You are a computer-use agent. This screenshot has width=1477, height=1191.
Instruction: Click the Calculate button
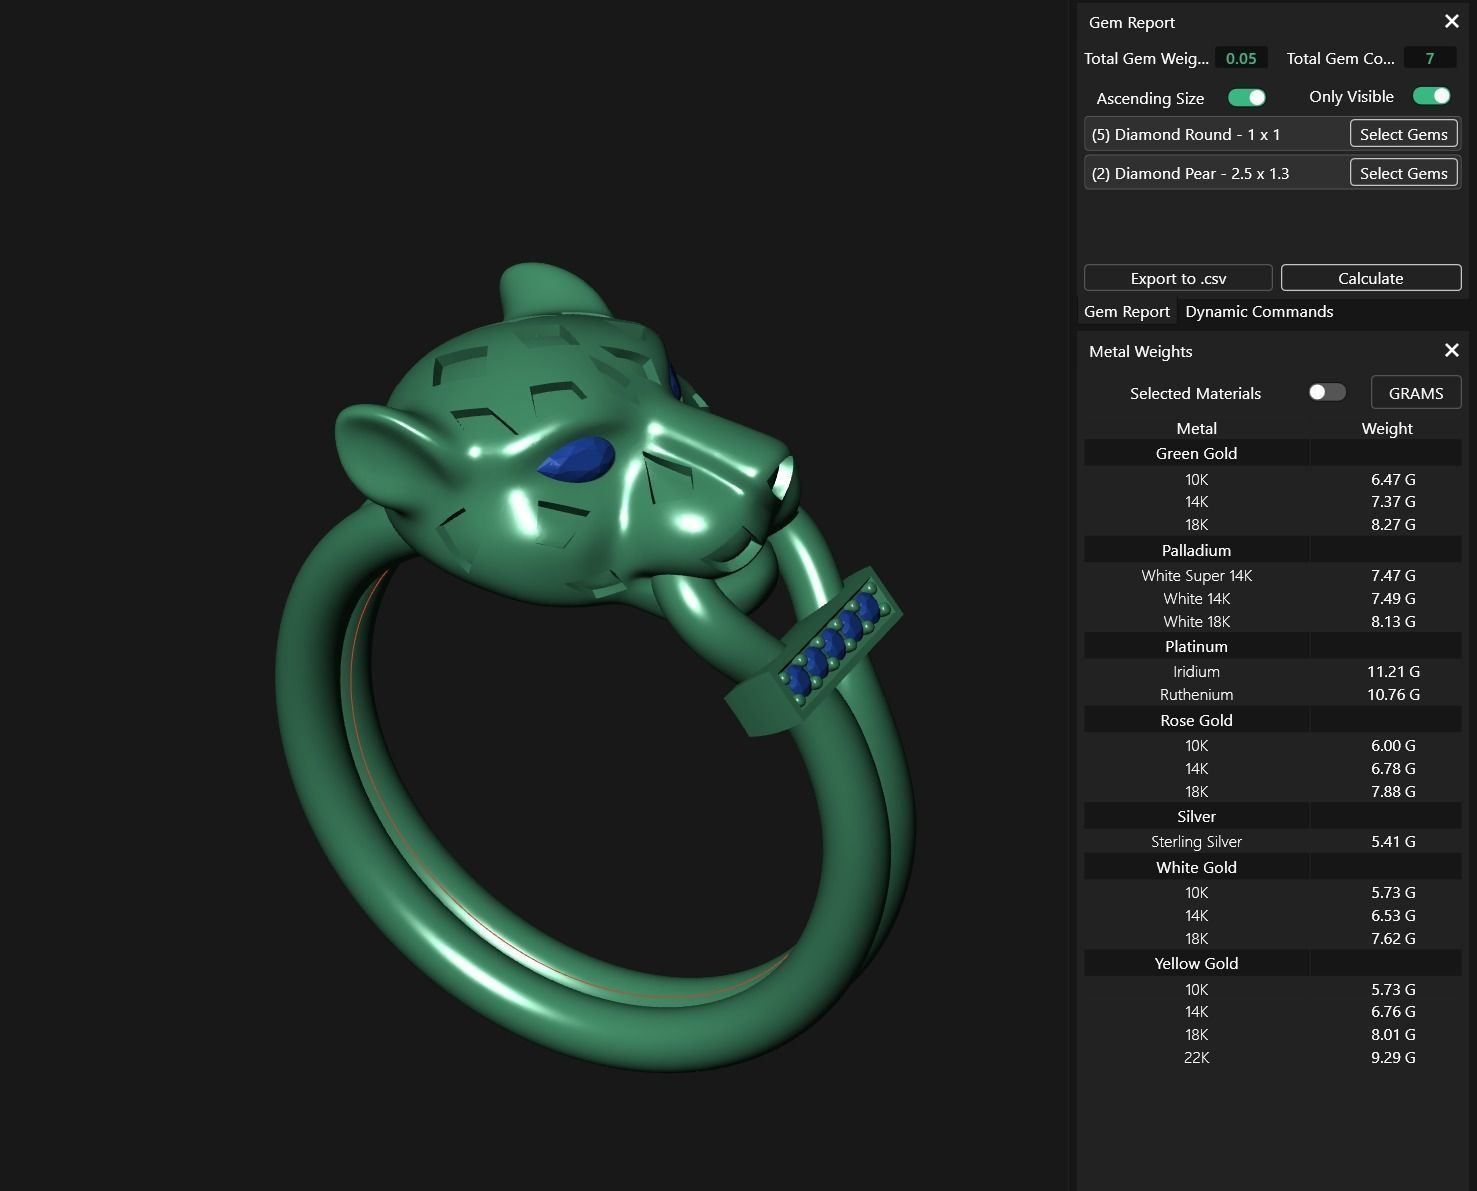tap(1371, 278)
